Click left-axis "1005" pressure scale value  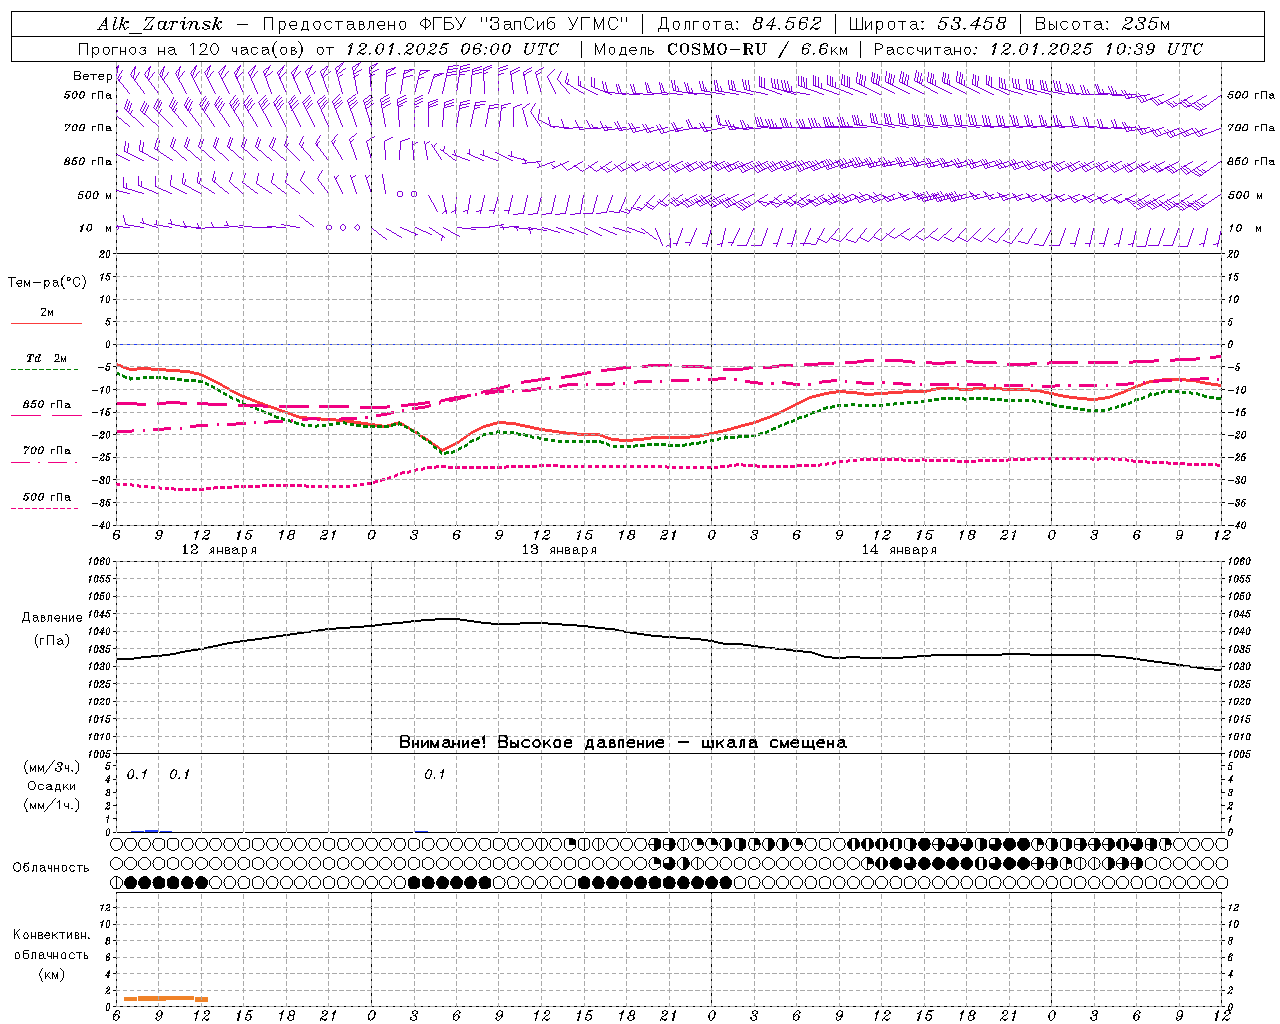click(101, 754)
